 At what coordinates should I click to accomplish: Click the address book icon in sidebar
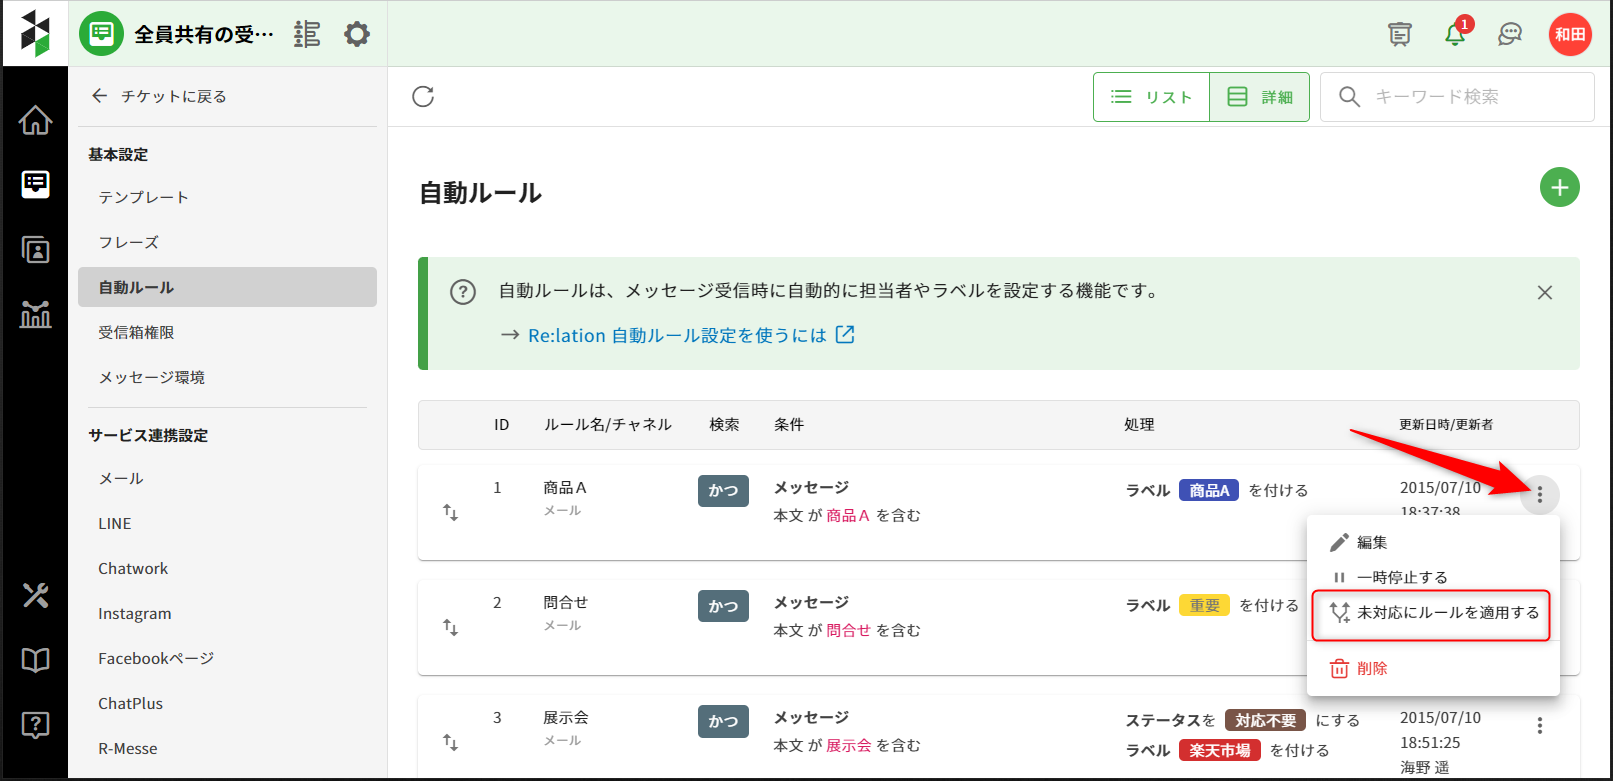(x=35, y=250)
